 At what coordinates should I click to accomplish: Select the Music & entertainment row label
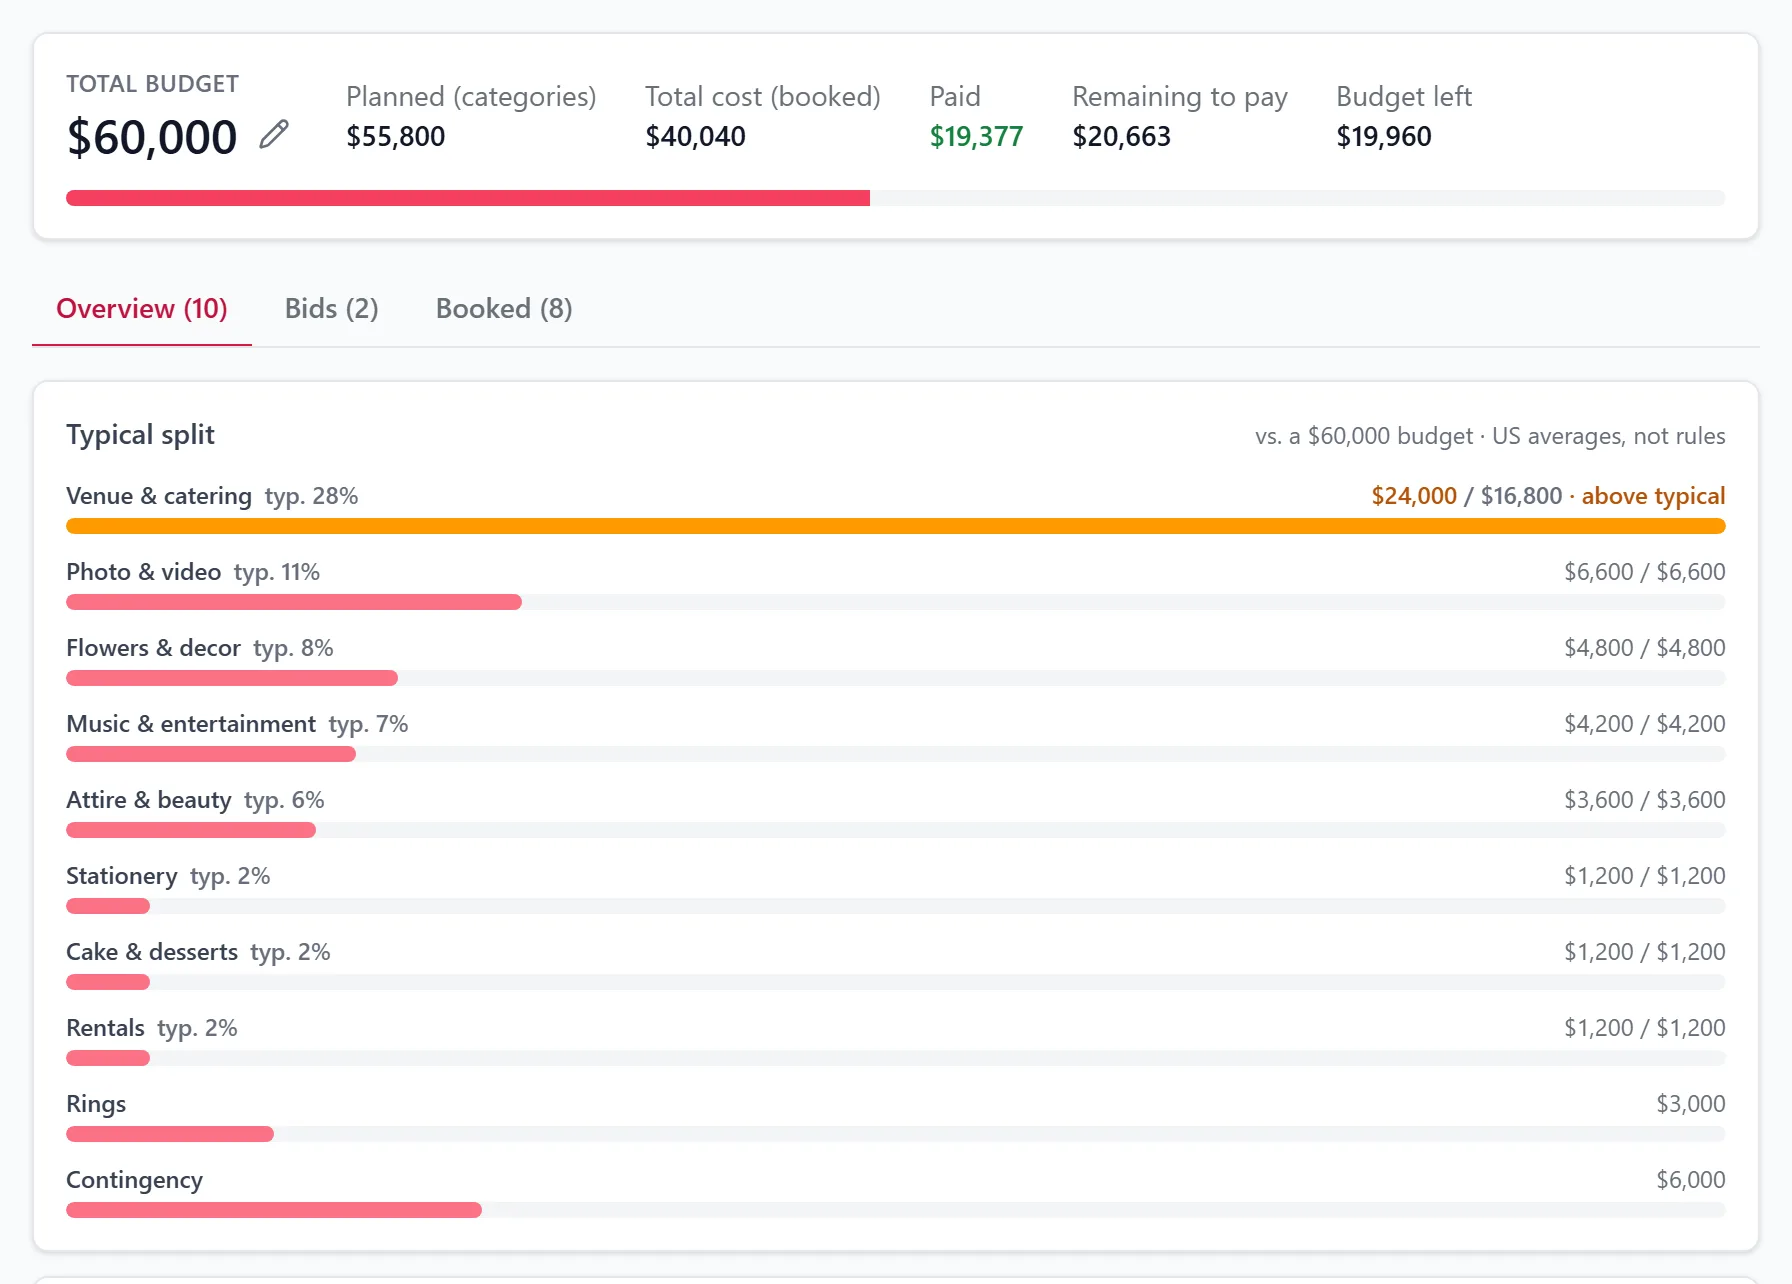click(191, 724)
